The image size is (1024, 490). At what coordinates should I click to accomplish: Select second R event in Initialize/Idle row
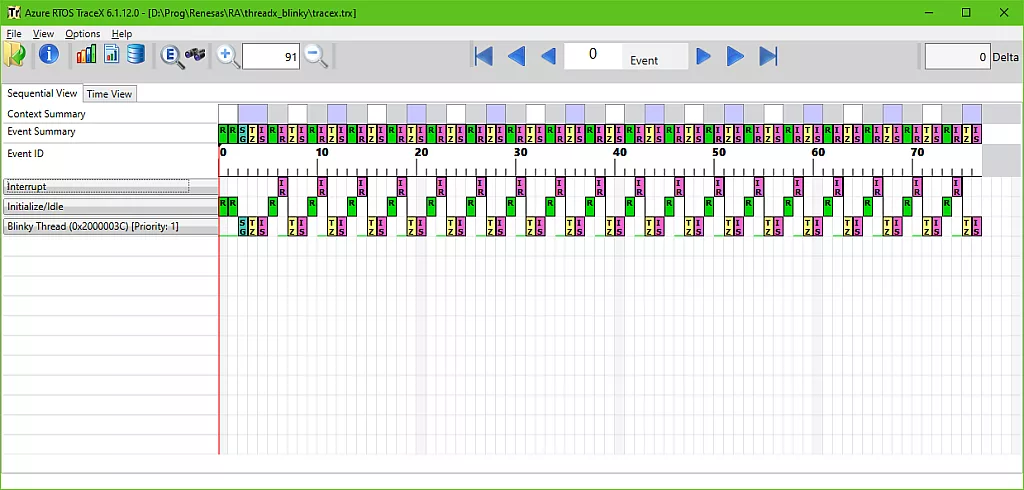coord(233,206)
